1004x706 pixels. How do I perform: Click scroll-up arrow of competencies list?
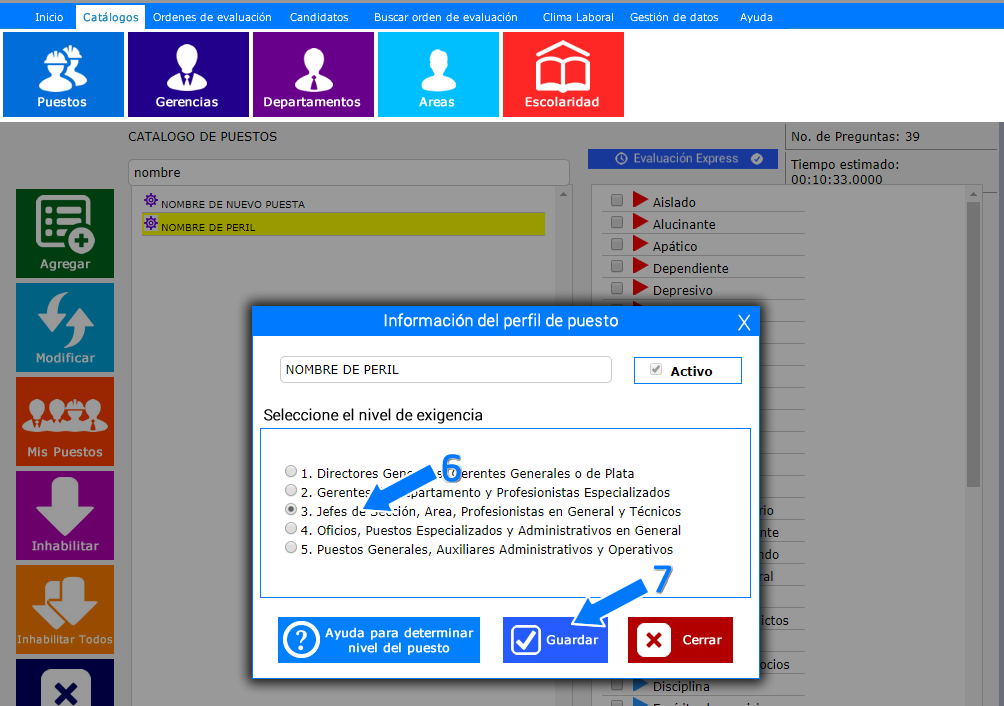[973, 194]
